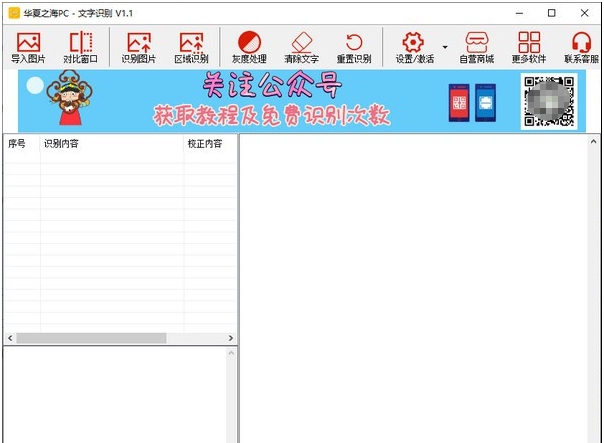Click the 识别内容 column header
Screen dimensions: 604x443
(x=61, y=144)
